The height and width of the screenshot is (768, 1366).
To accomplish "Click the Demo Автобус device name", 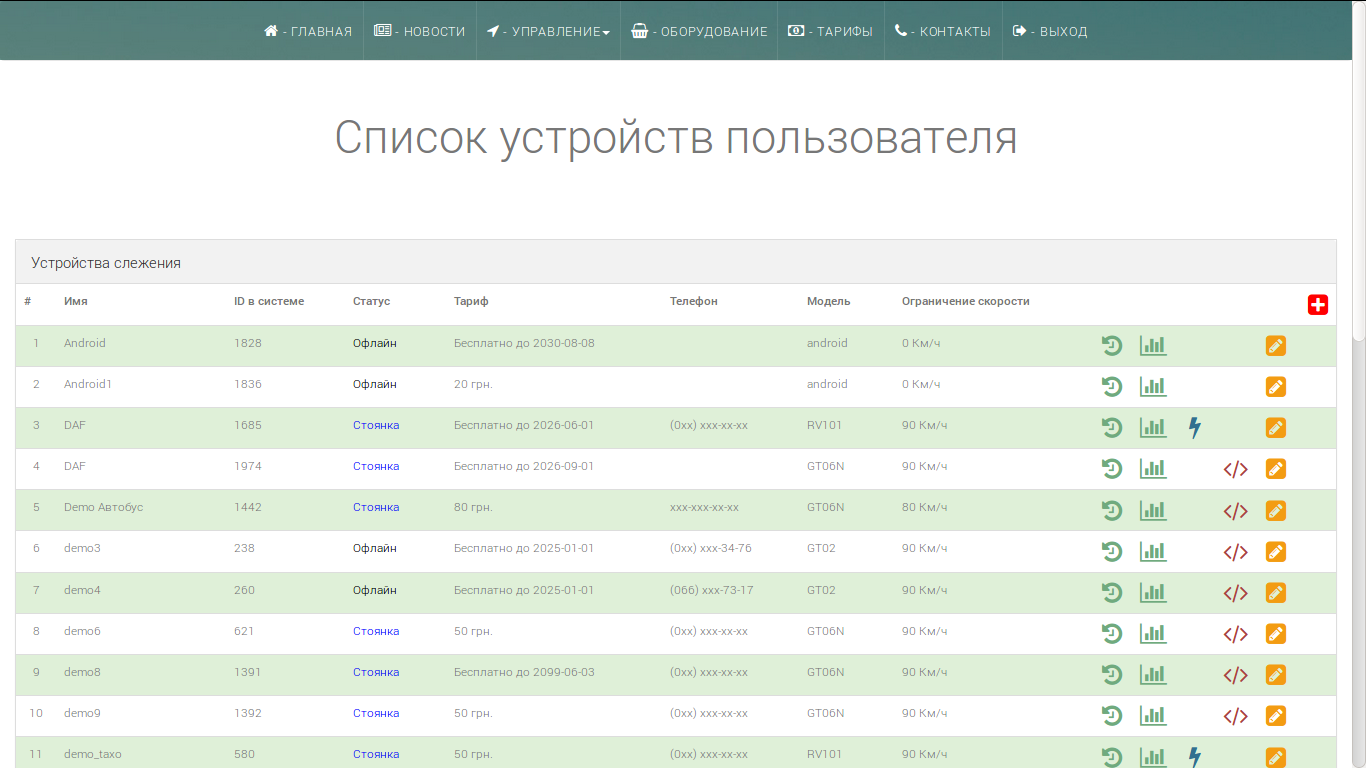I will 104,507.
